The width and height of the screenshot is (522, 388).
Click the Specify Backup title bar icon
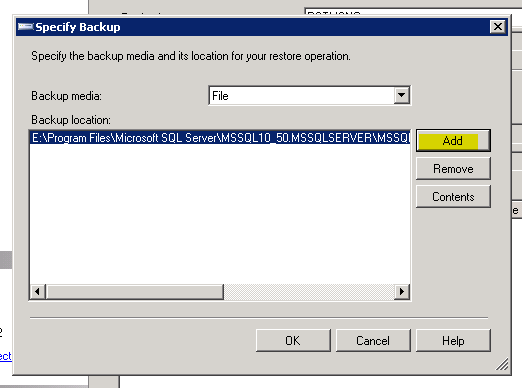[x=25, y=27]
